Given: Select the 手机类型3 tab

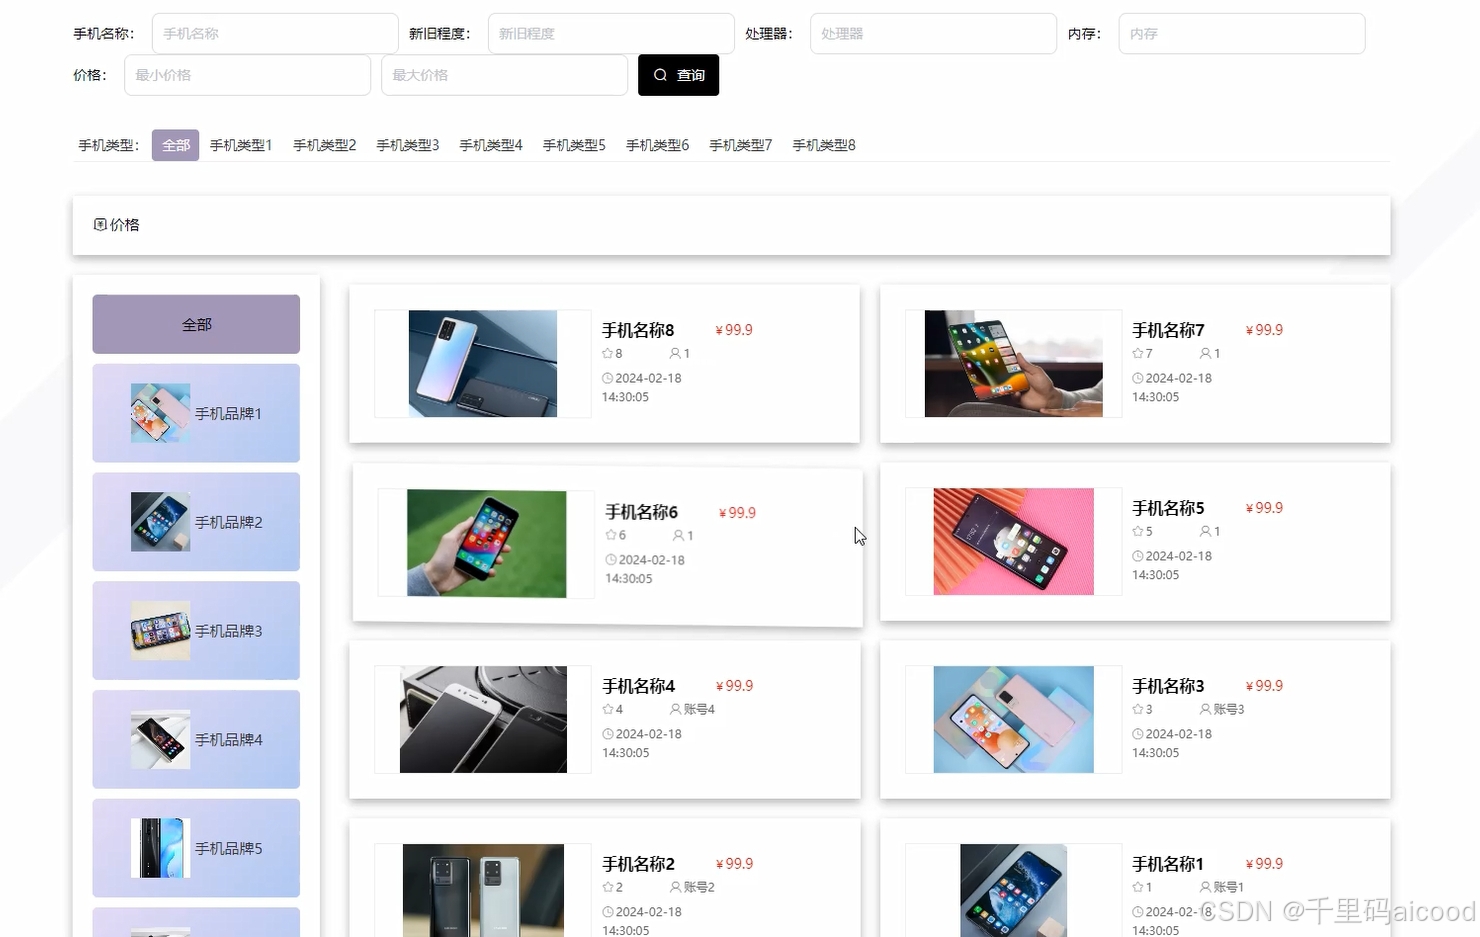Looking at the screenshot, I should coord(407,145).
